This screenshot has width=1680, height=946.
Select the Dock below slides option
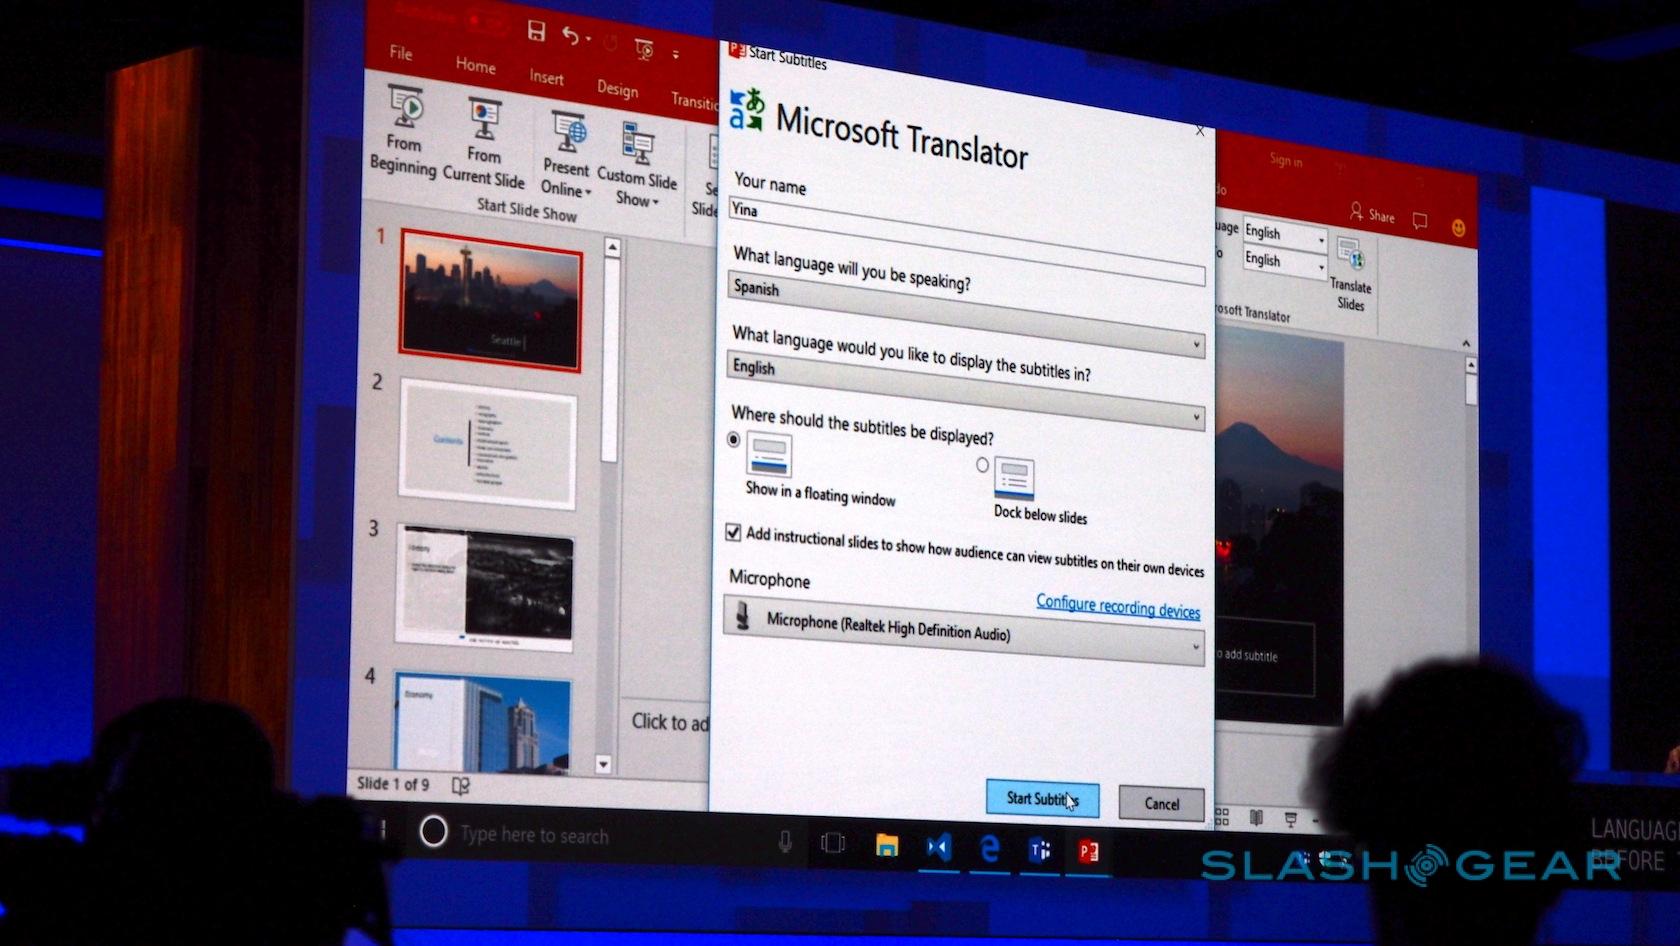(982, 465)
